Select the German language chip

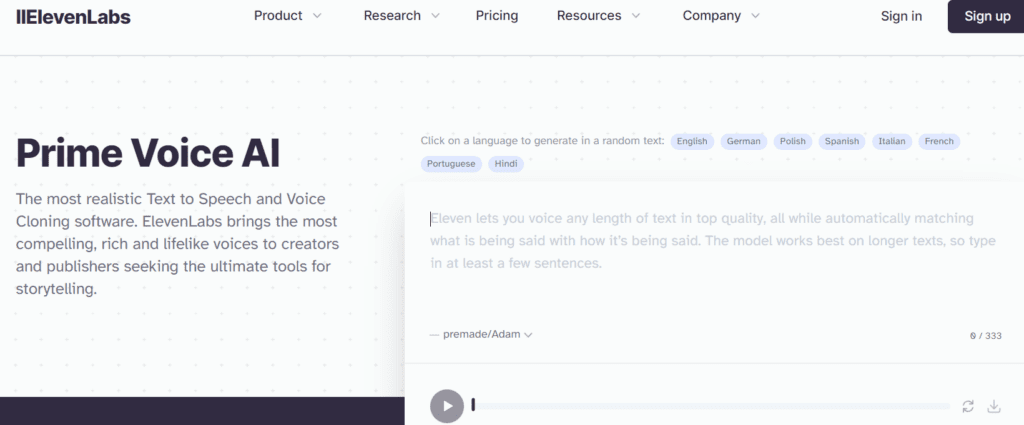[x=743, y=141]
